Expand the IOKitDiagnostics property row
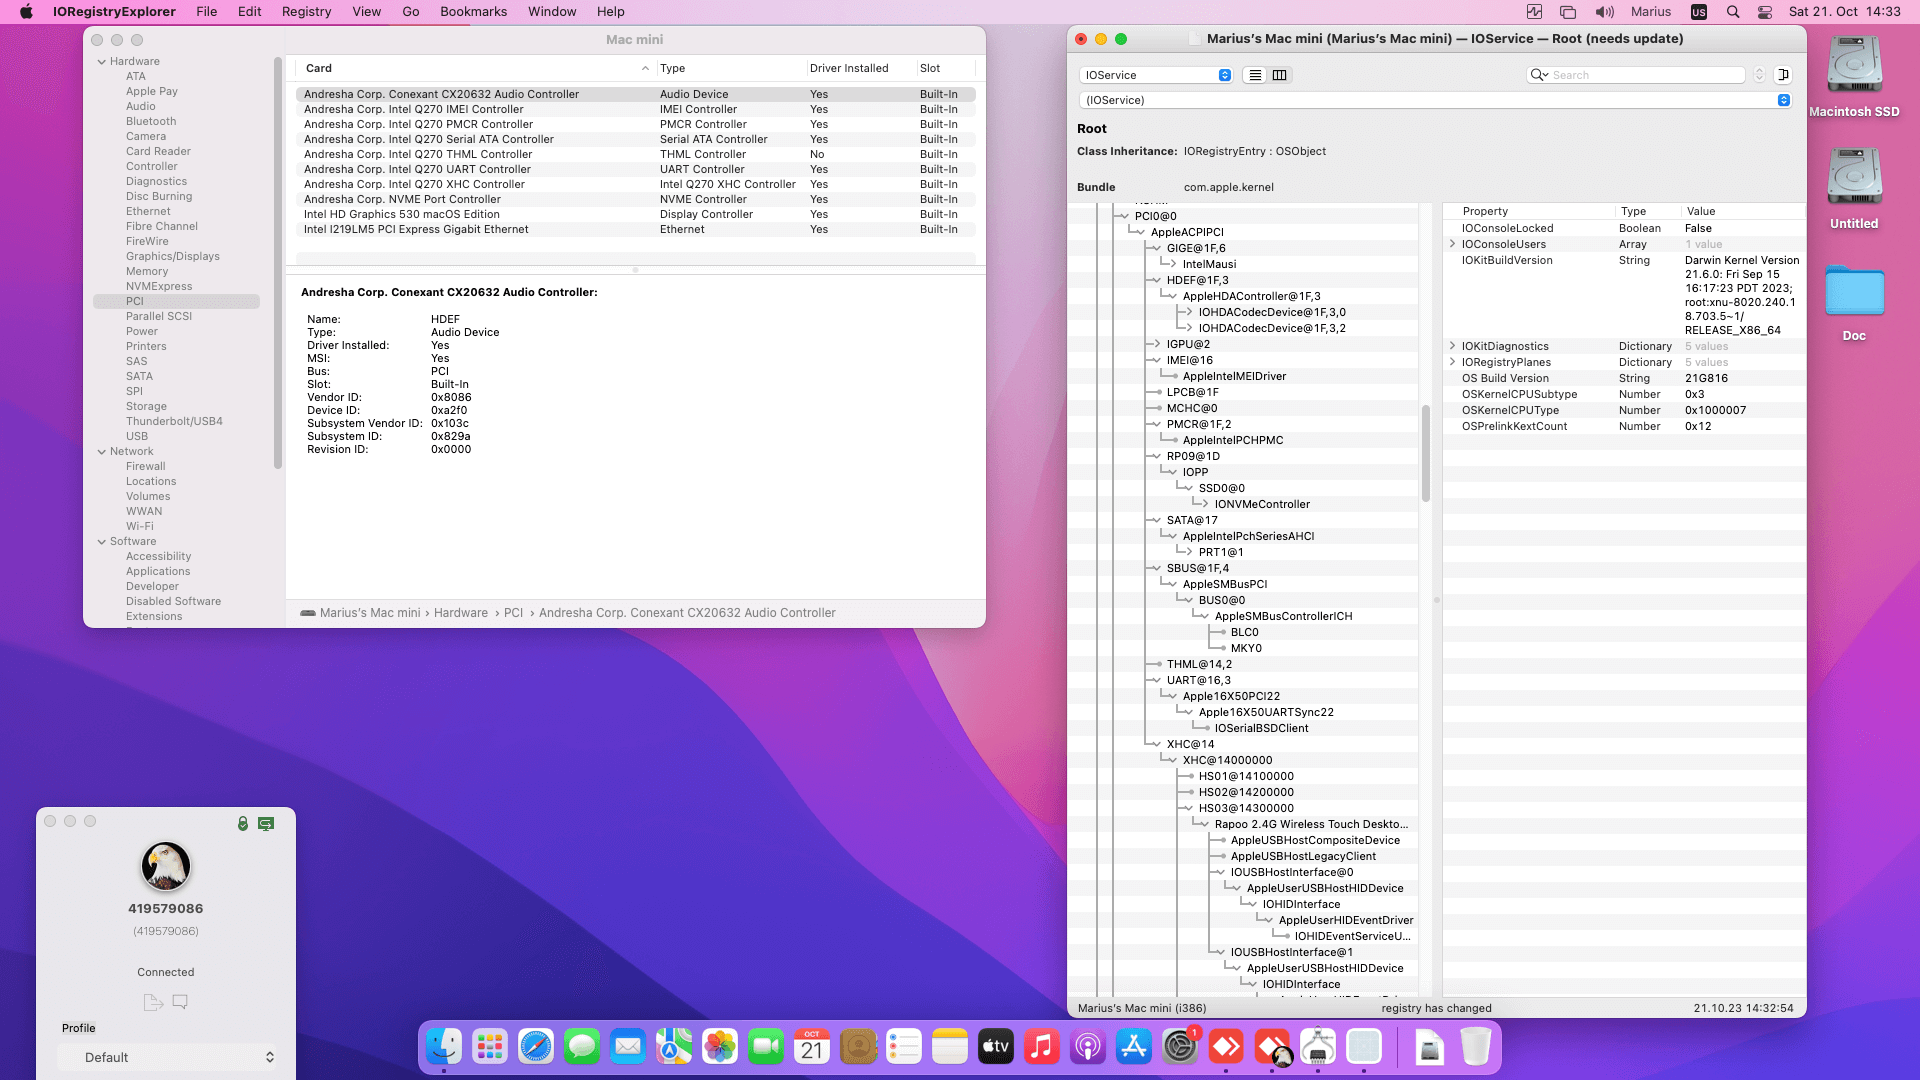 pos(1452,346)
